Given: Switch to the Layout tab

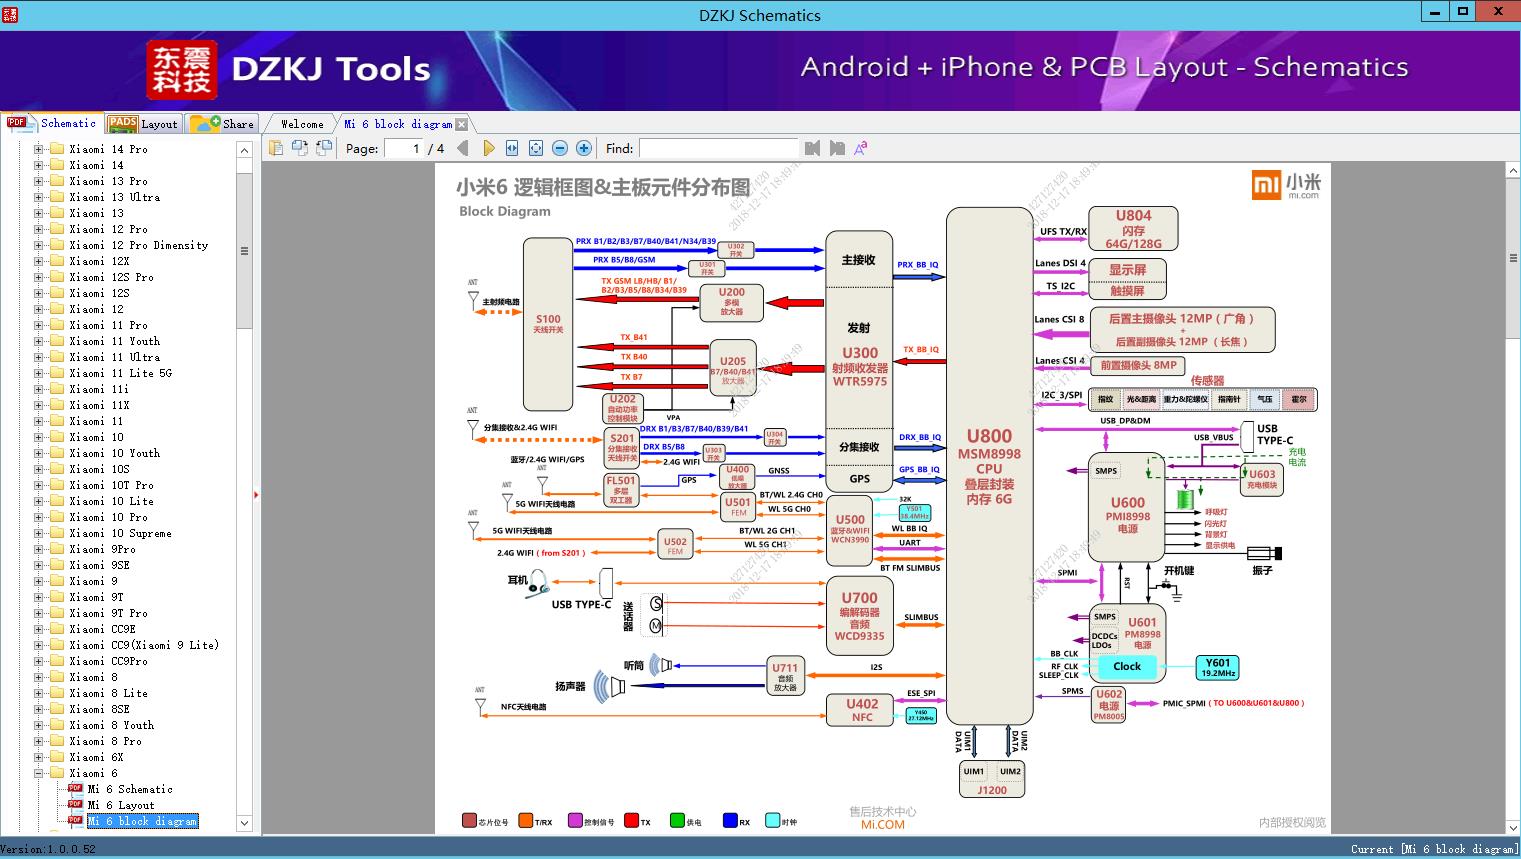Looking at the screenshot, I should tap(143, 124).
